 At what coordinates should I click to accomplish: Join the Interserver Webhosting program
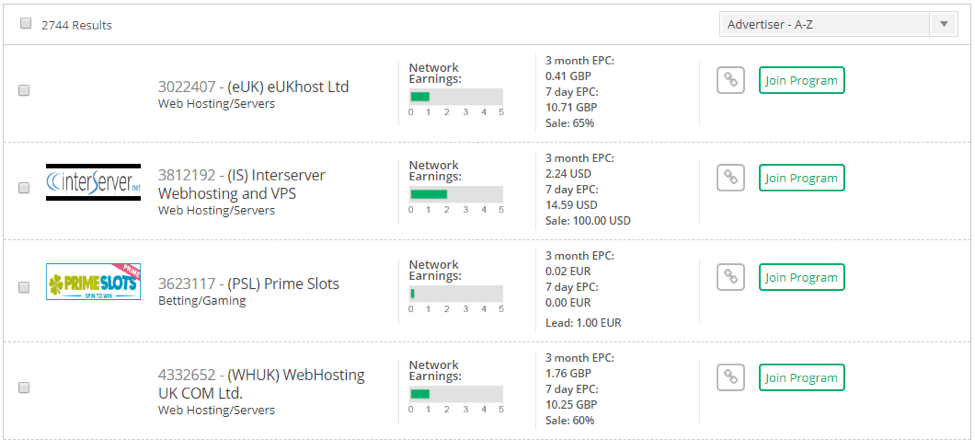pos(801,178)
